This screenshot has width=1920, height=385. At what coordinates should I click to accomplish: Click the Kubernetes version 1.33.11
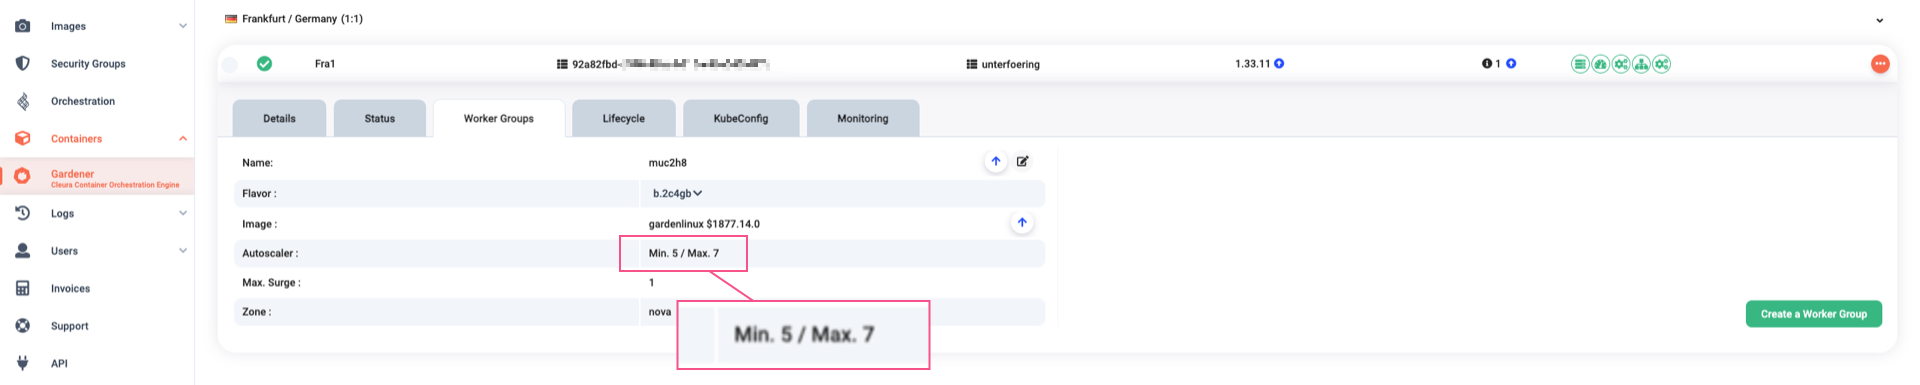[x=1252, y=63]
